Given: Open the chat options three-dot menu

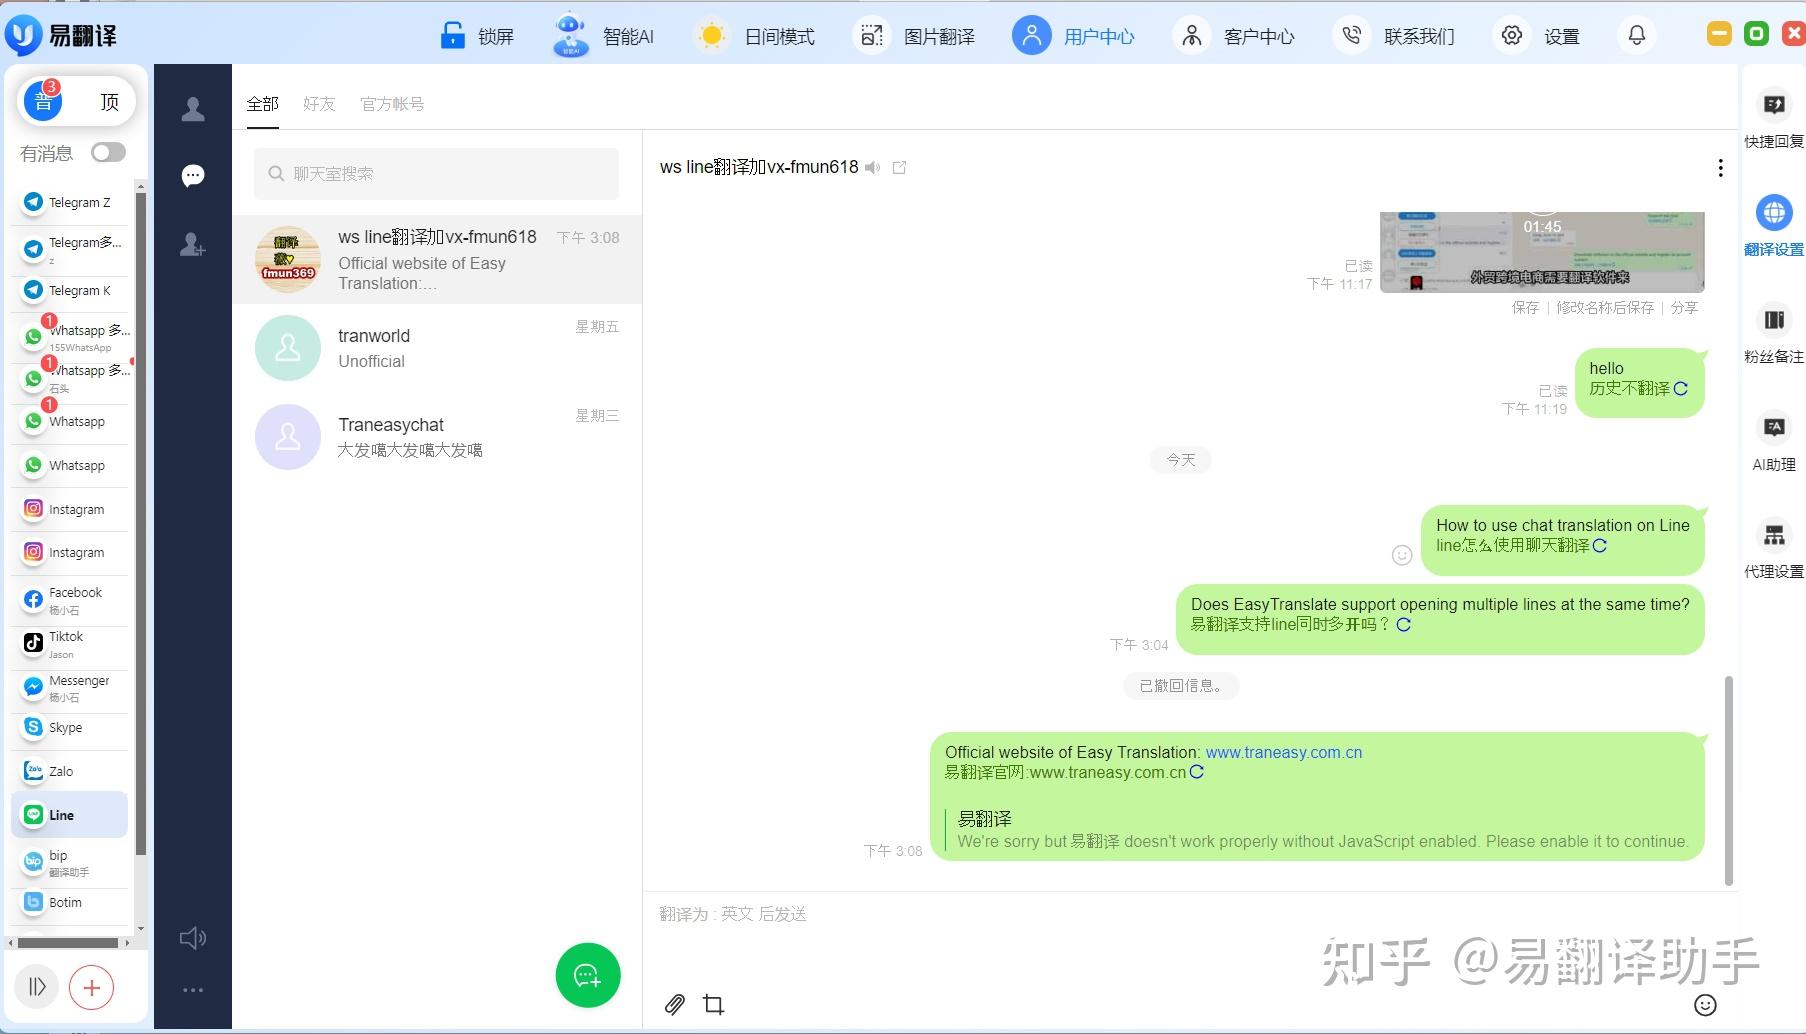Looking at the screenshot, I should click(1720, 167).
